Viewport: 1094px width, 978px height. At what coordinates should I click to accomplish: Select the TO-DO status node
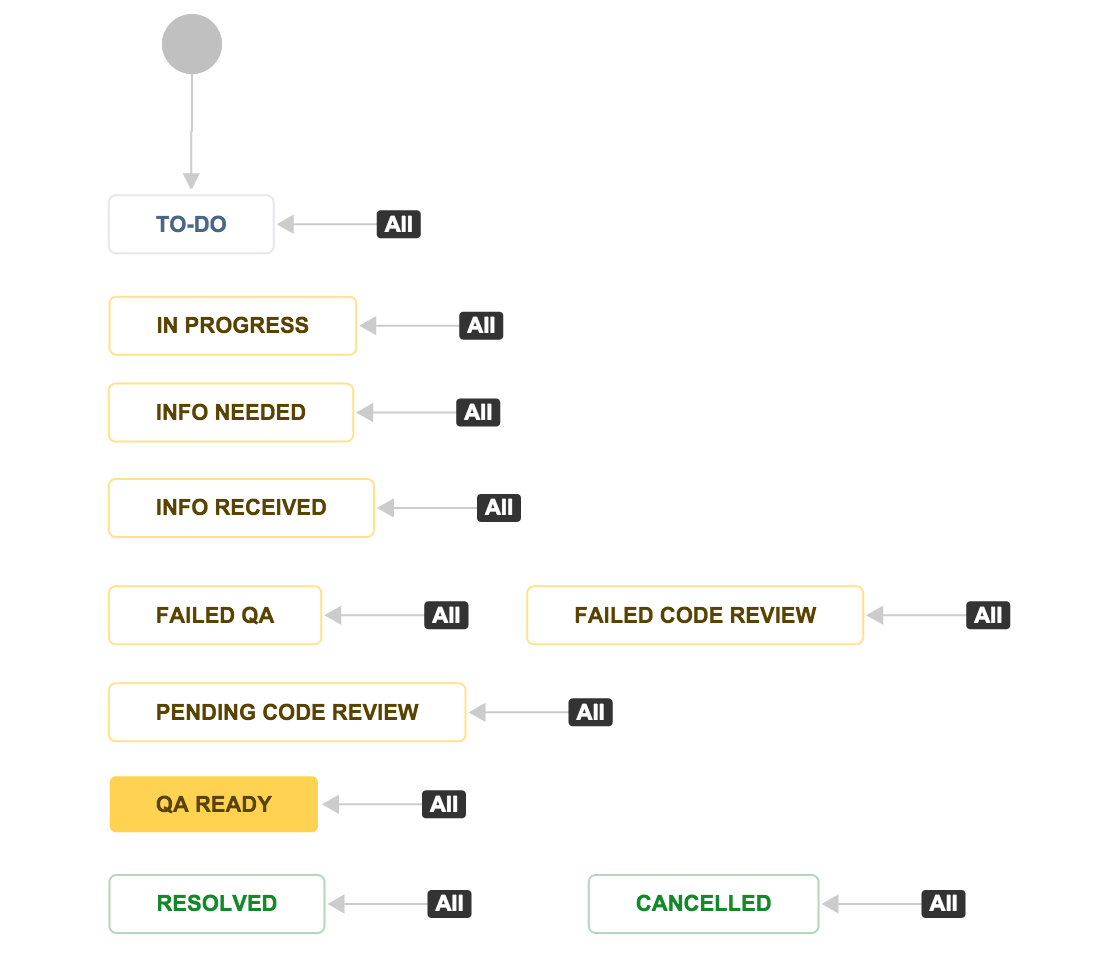191,224
